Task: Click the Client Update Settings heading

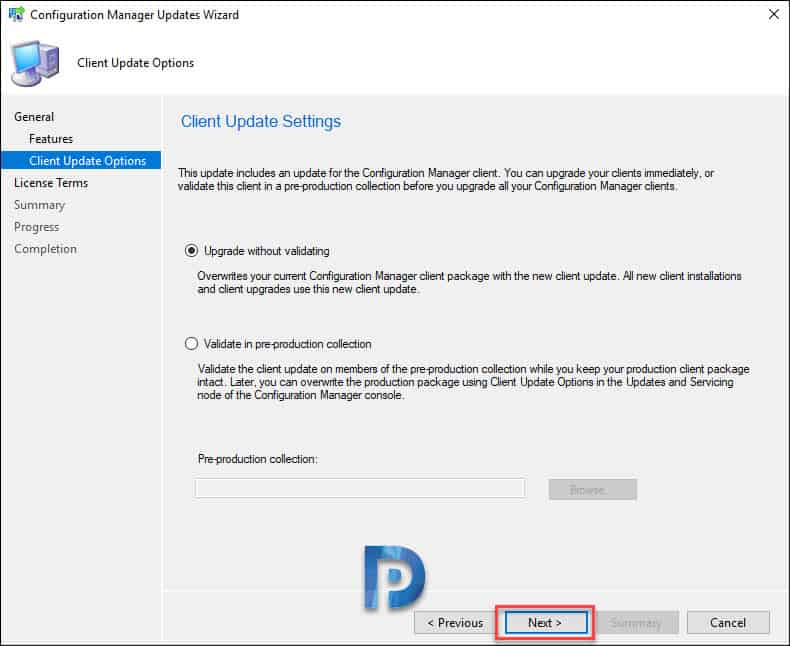Action: click(x=261, y=121)
